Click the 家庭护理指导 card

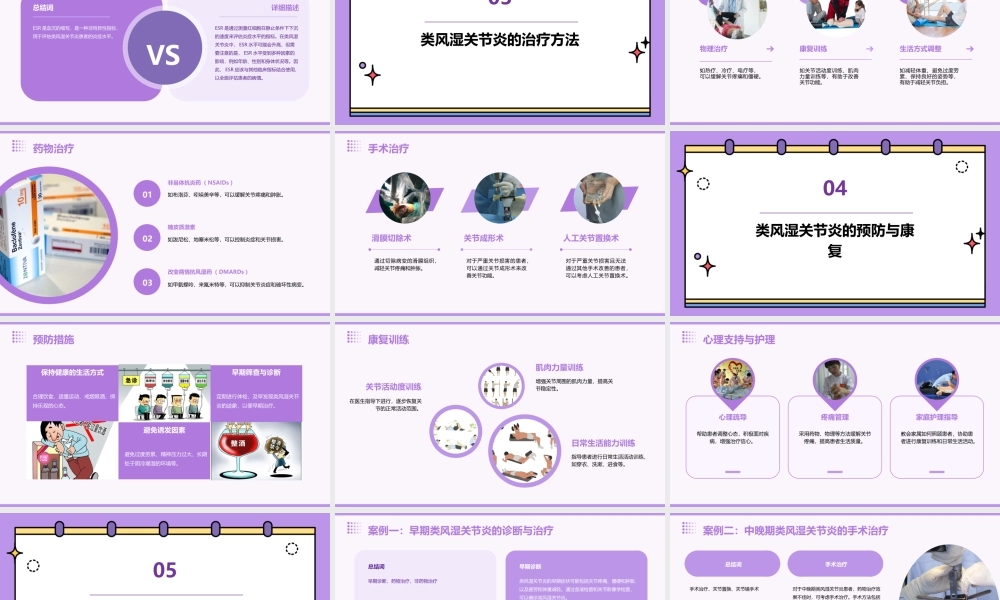click(x=937, y=437)
